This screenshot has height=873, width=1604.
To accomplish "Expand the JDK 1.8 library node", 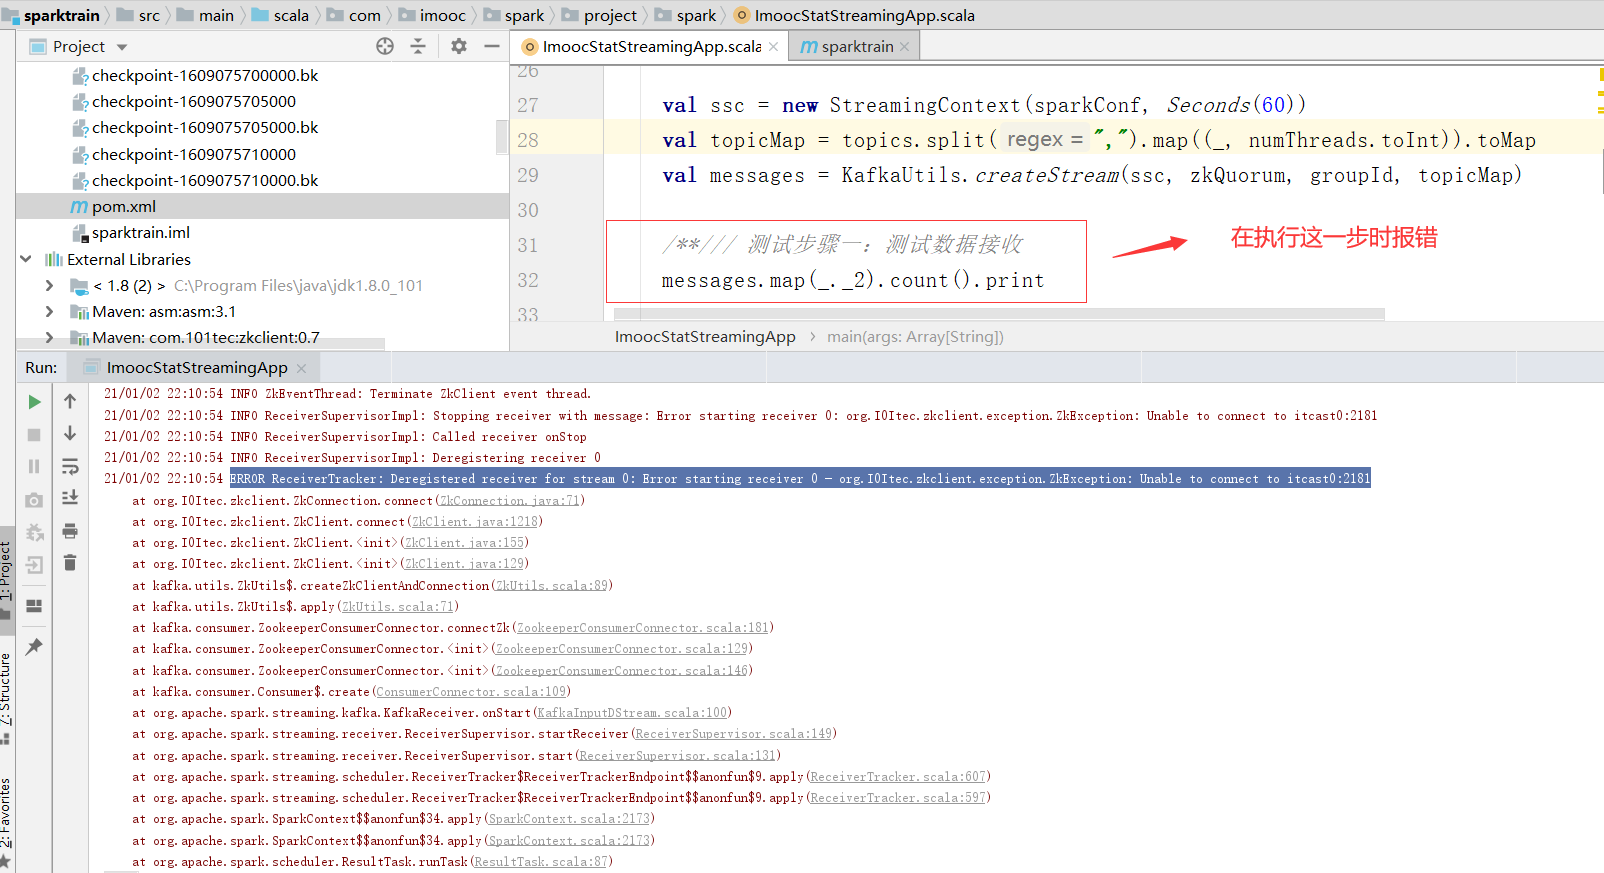I will [x=49, y=286].
